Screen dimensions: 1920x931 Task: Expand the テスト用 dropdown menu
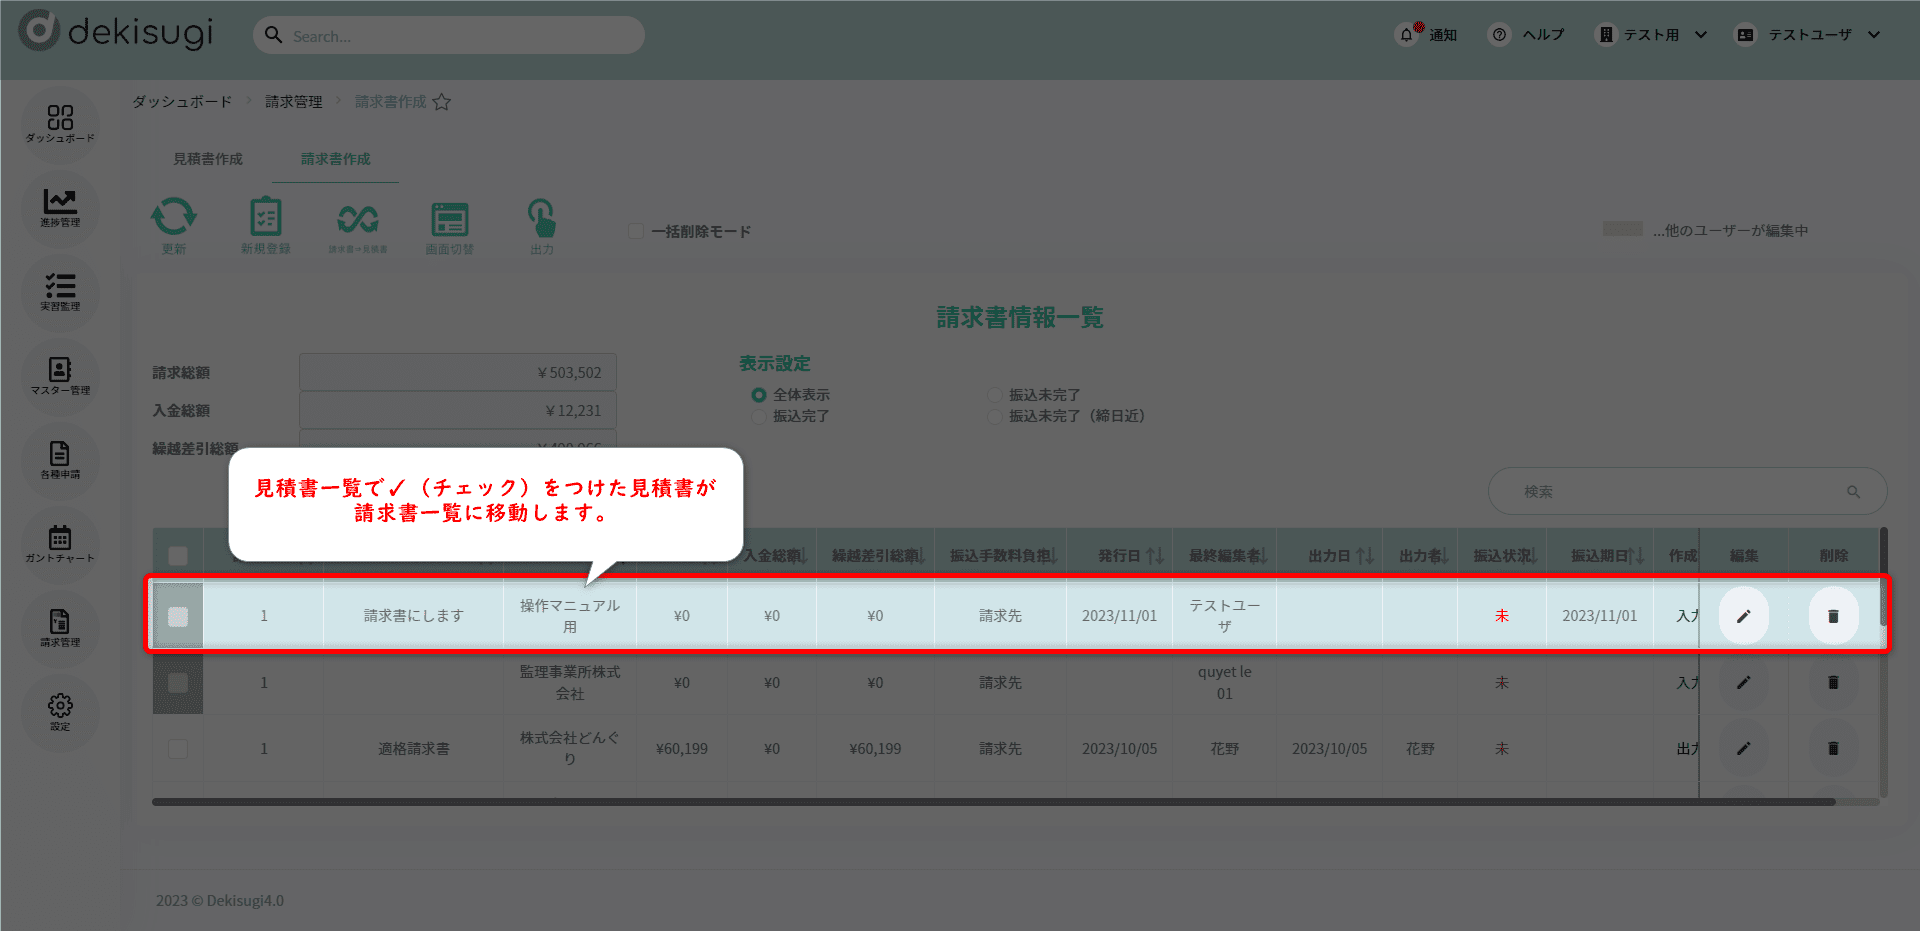pyautogui.click(x=1652, y=35)
